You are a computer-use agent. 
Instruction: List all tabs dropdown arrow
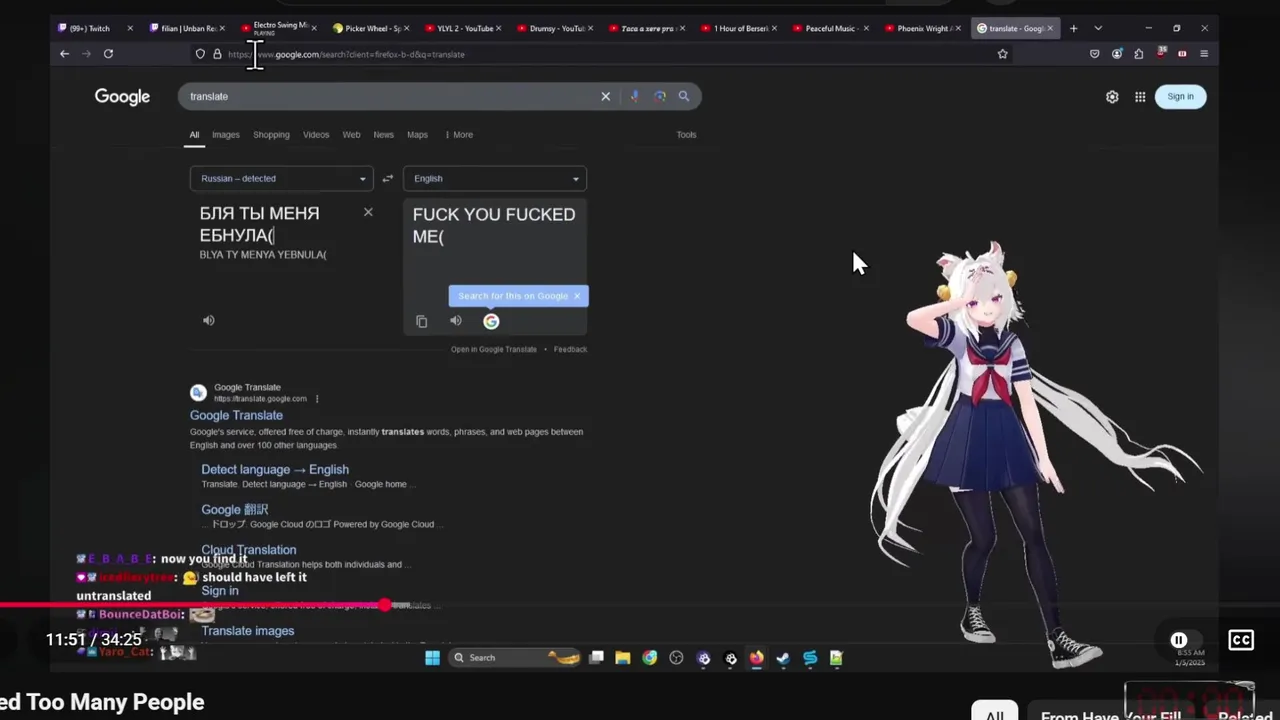[x=1098, y=28]
